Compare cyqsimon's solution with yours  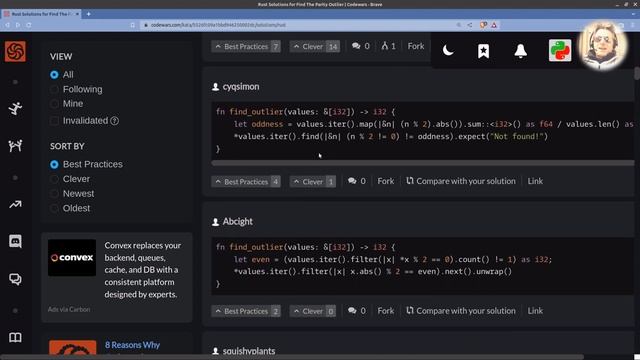[461, 181]
